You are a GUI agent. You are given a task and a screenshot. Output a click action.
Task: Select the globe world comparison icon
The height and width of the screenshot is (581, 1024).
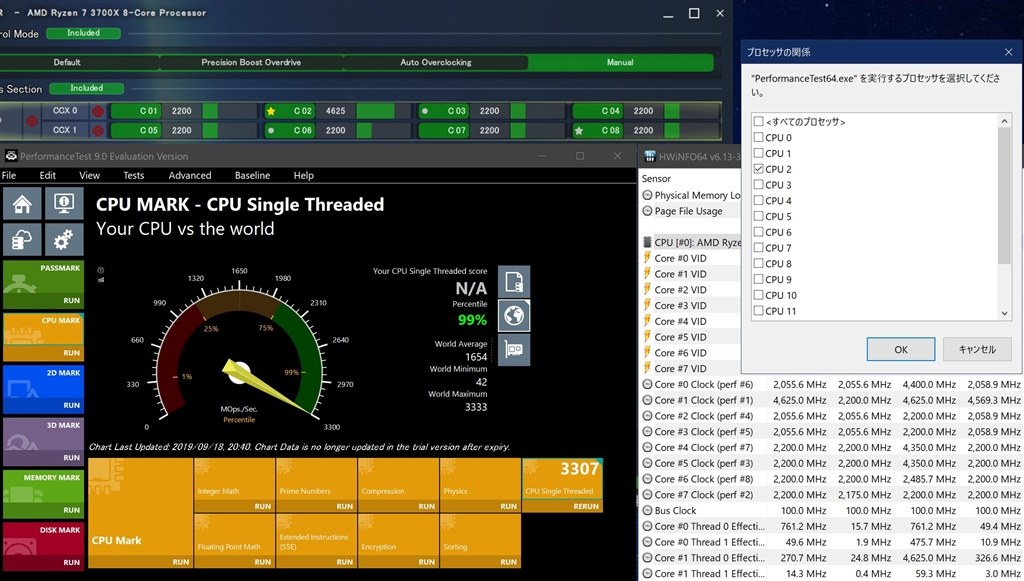[514, 316]
